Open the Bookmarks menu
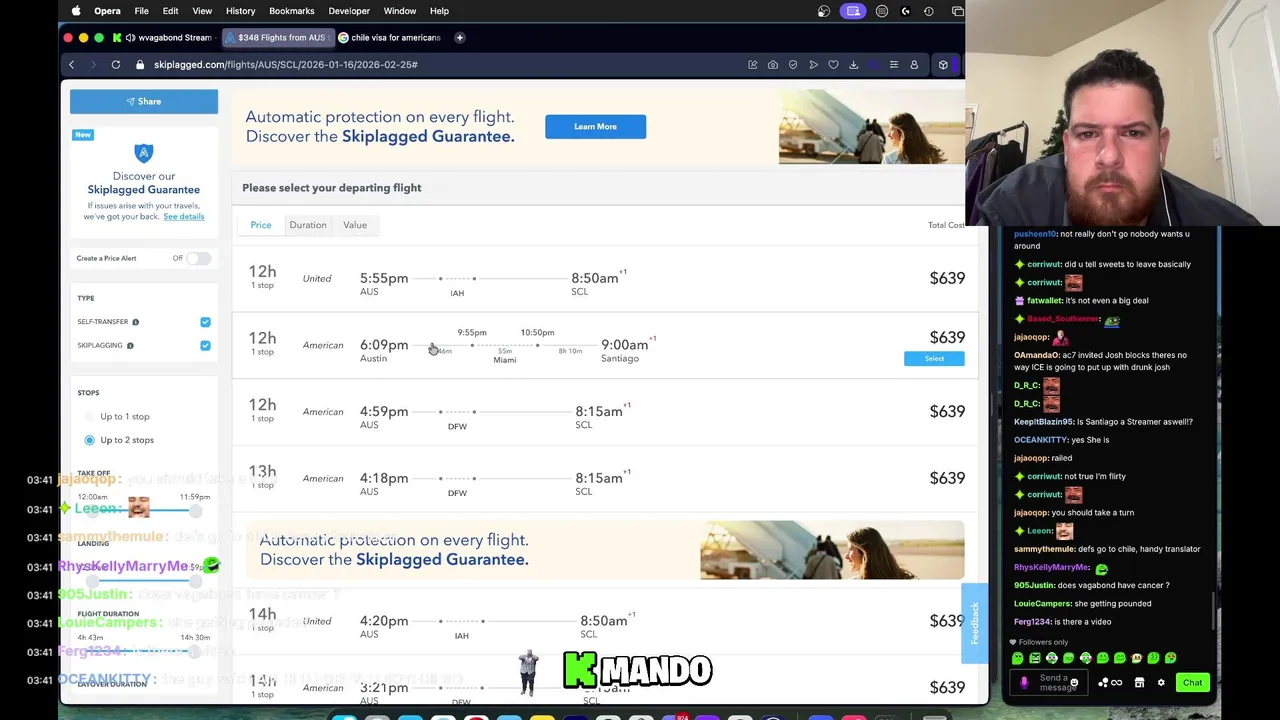Image resolution: width=1280 pixels, height=720 pixels. [292, 11]
